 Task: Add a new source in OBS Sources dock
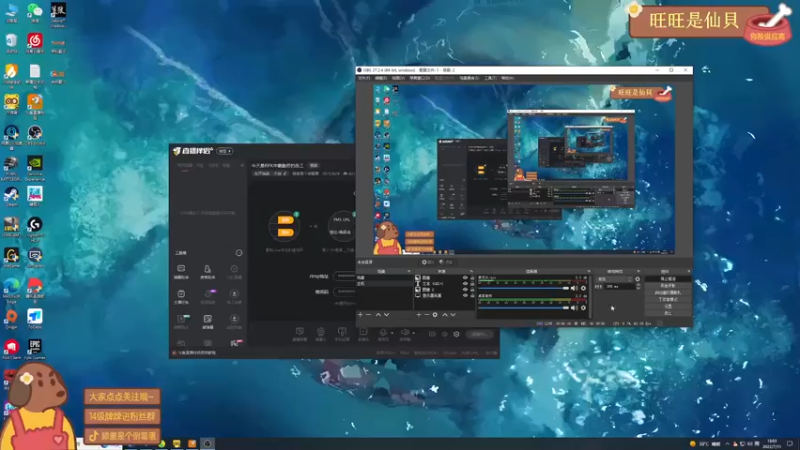[x=418, y=315]
